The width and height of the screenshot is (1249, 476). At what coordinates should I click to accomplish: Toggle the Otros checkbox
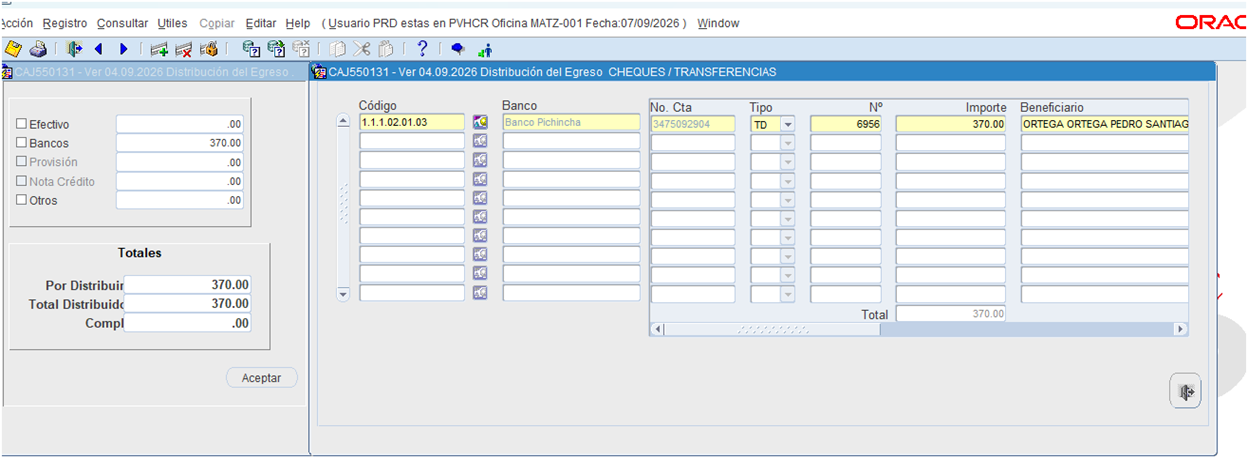(21, 200)
